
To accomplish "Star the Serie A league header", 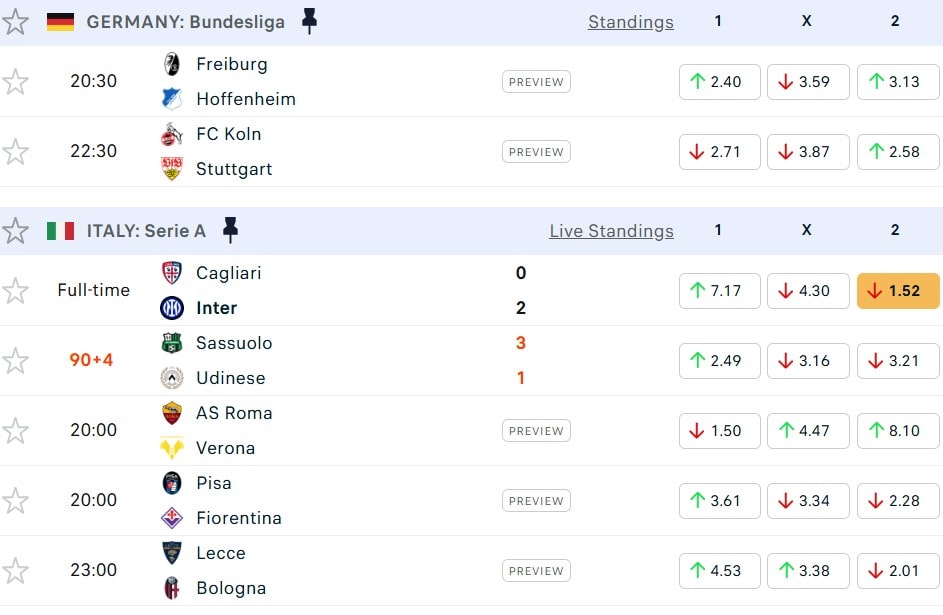I will [15, 230].
